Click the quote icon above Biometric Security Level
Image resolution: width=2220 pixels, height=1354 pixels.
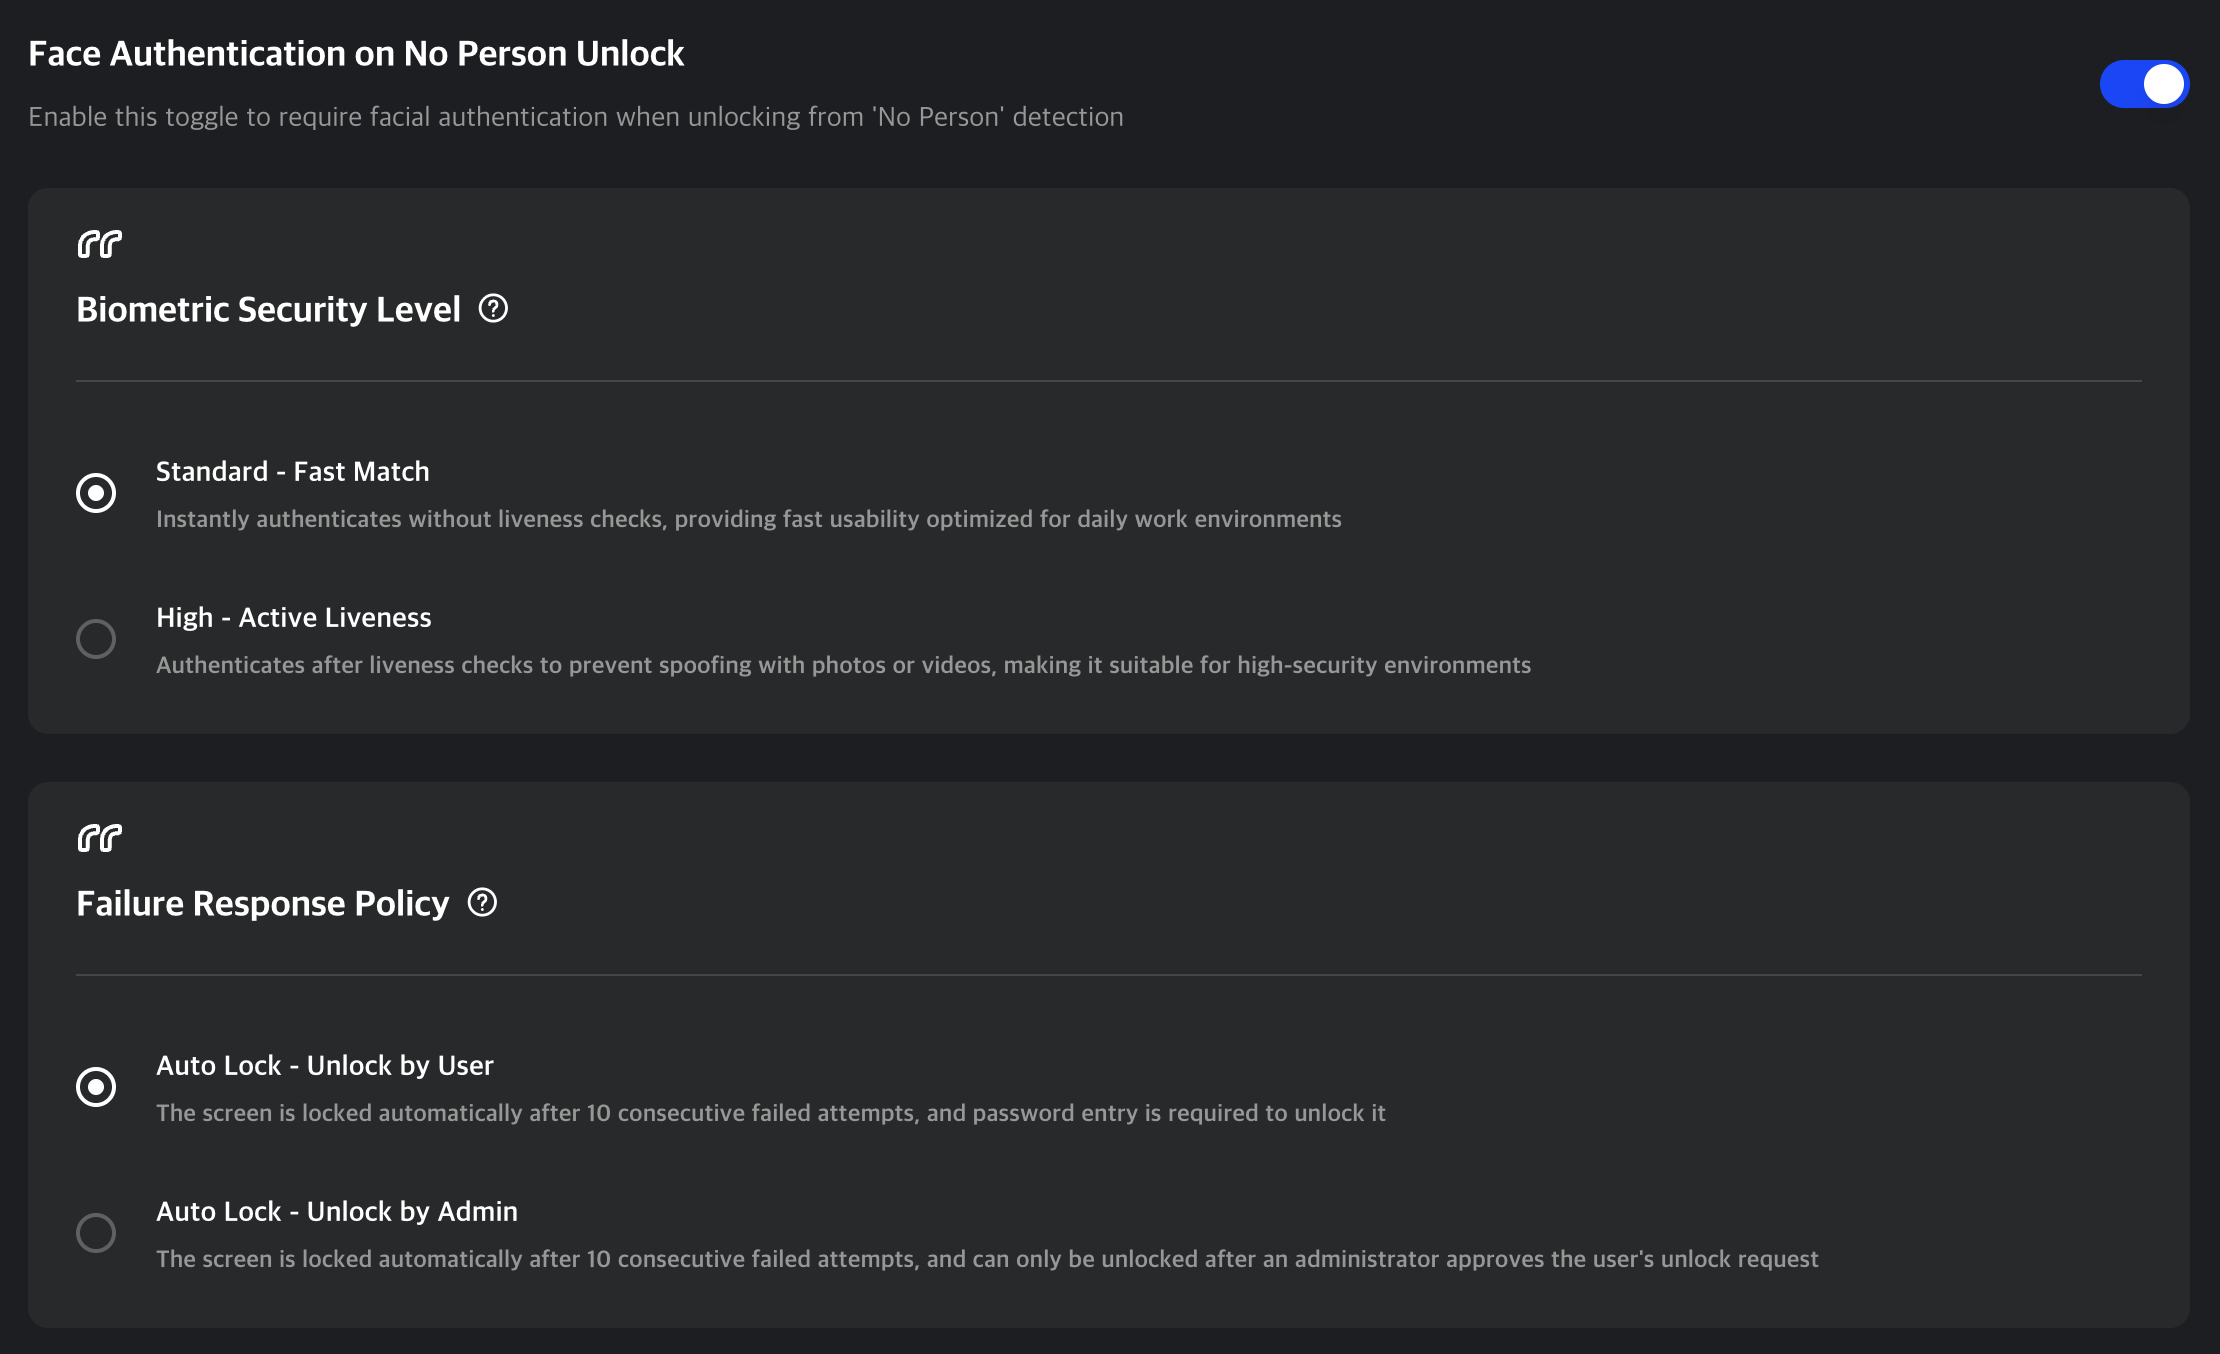pyautogui.click(x=99, y=243)
